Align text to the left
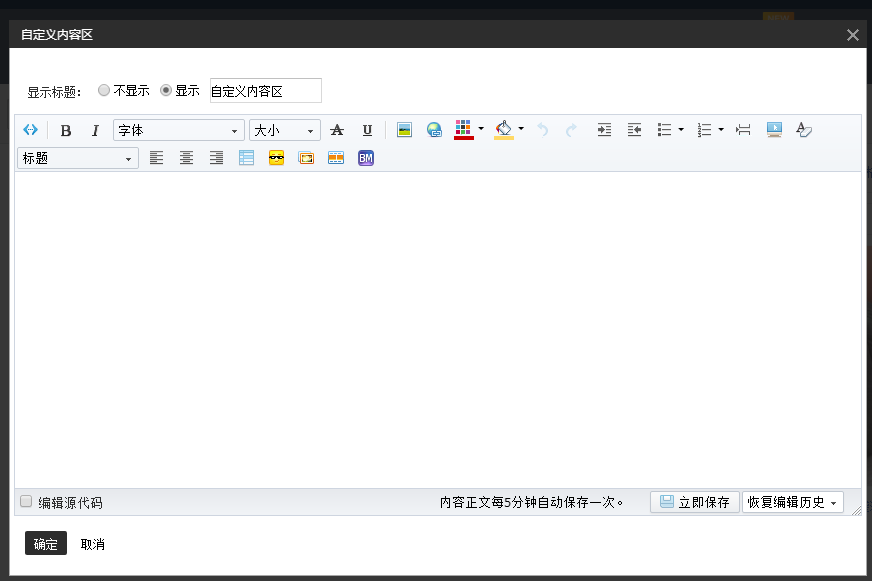Screen dimensions: 872x581 click(156, 158)
